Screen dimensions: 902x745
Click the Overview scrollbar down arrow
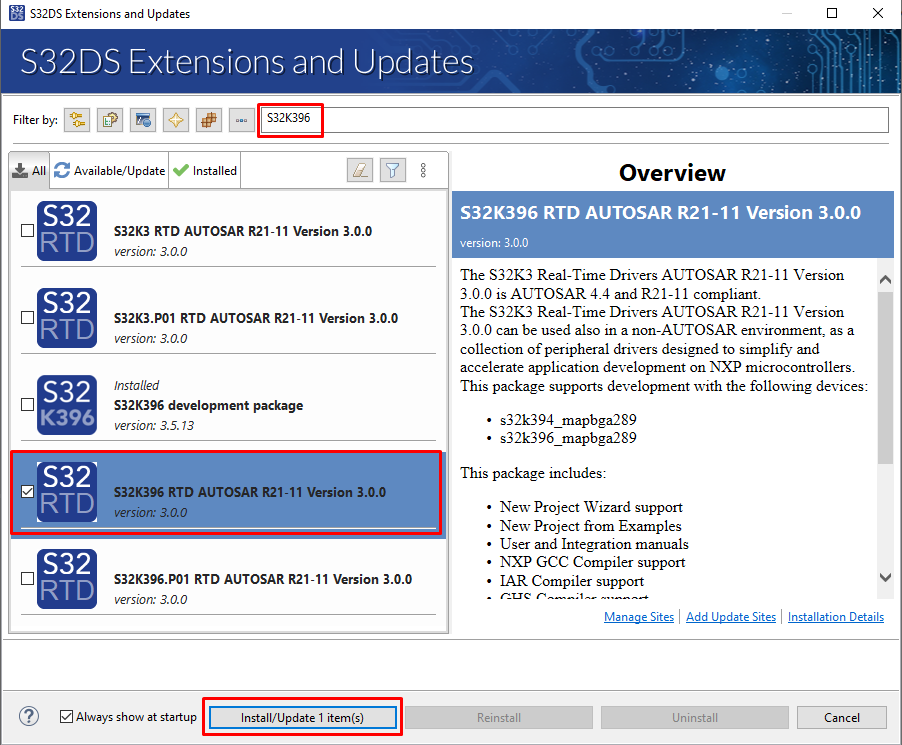point(886,577)
